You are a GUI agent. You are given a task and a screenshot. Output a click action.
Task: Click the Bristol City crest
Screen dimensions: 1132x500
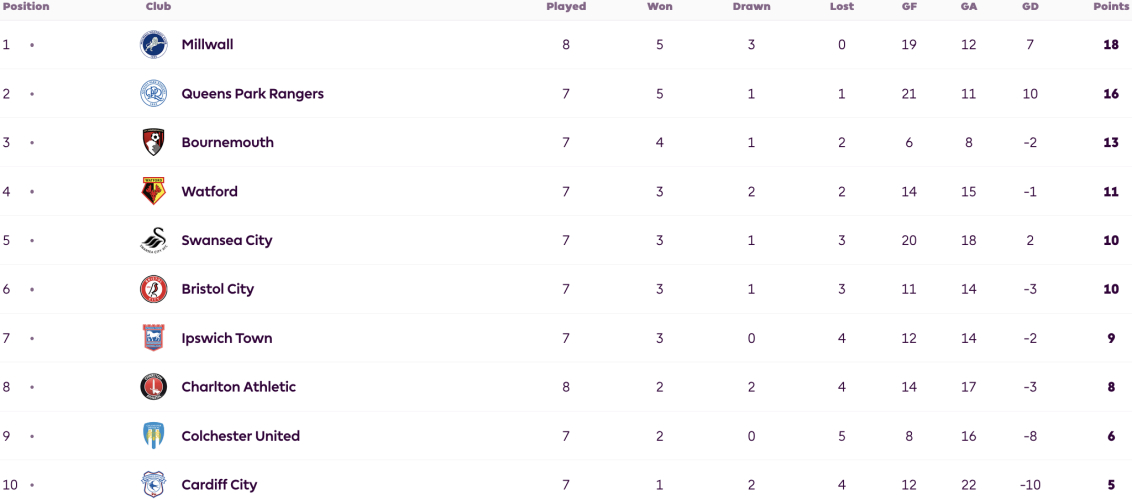coord(153,289)
